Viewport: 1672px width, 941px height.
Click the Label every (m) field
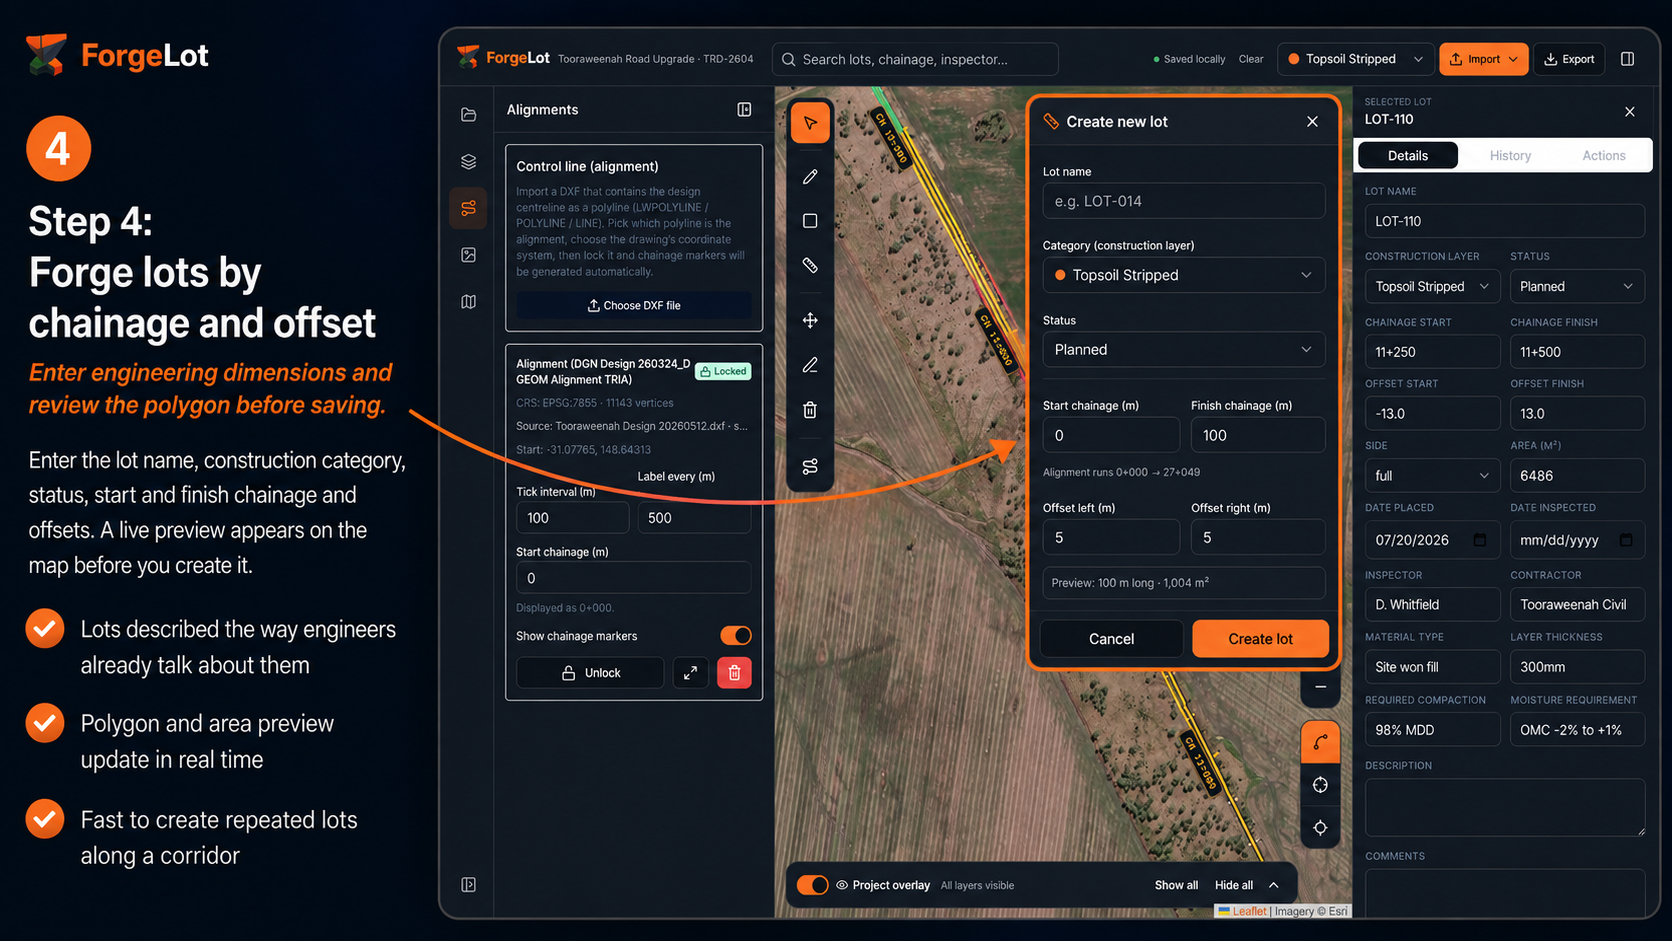point(694,518)
